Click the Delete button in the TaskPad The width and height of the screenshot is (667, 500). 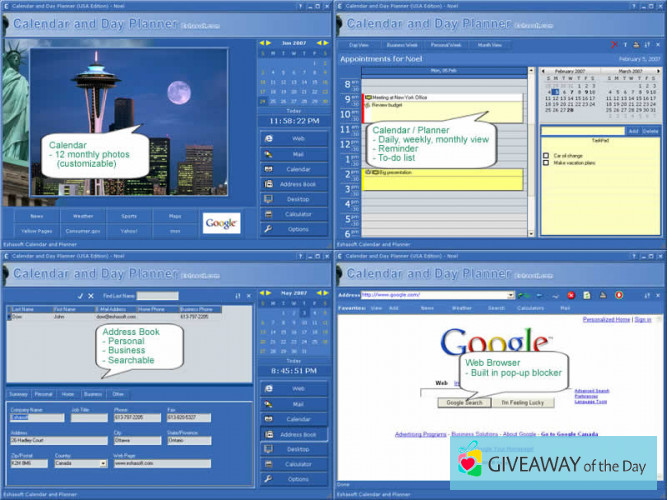650,131
